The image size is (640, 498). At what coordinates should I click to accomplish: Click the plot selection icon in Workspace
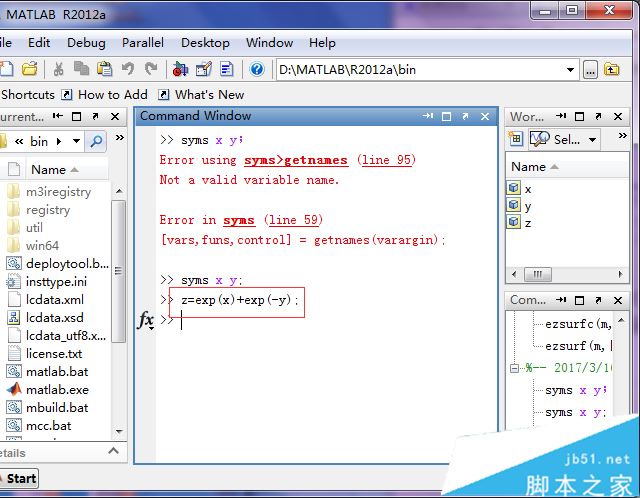pos(539,139)
